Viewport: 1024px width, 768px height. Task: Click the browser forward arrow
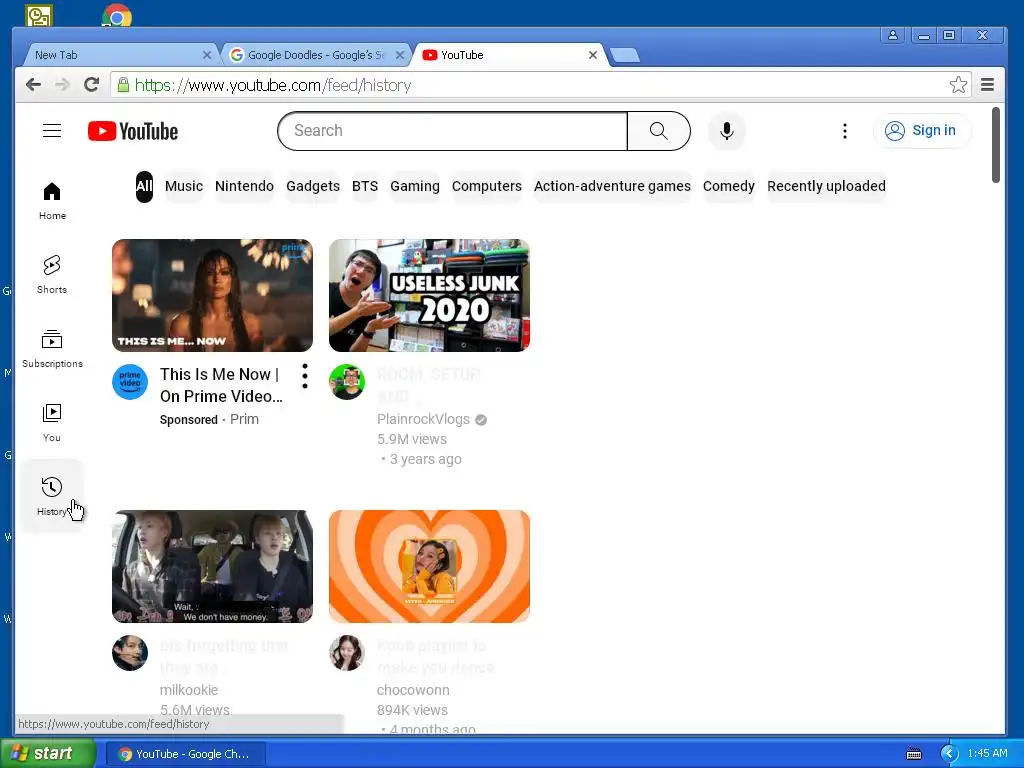(x=62, y=84)
